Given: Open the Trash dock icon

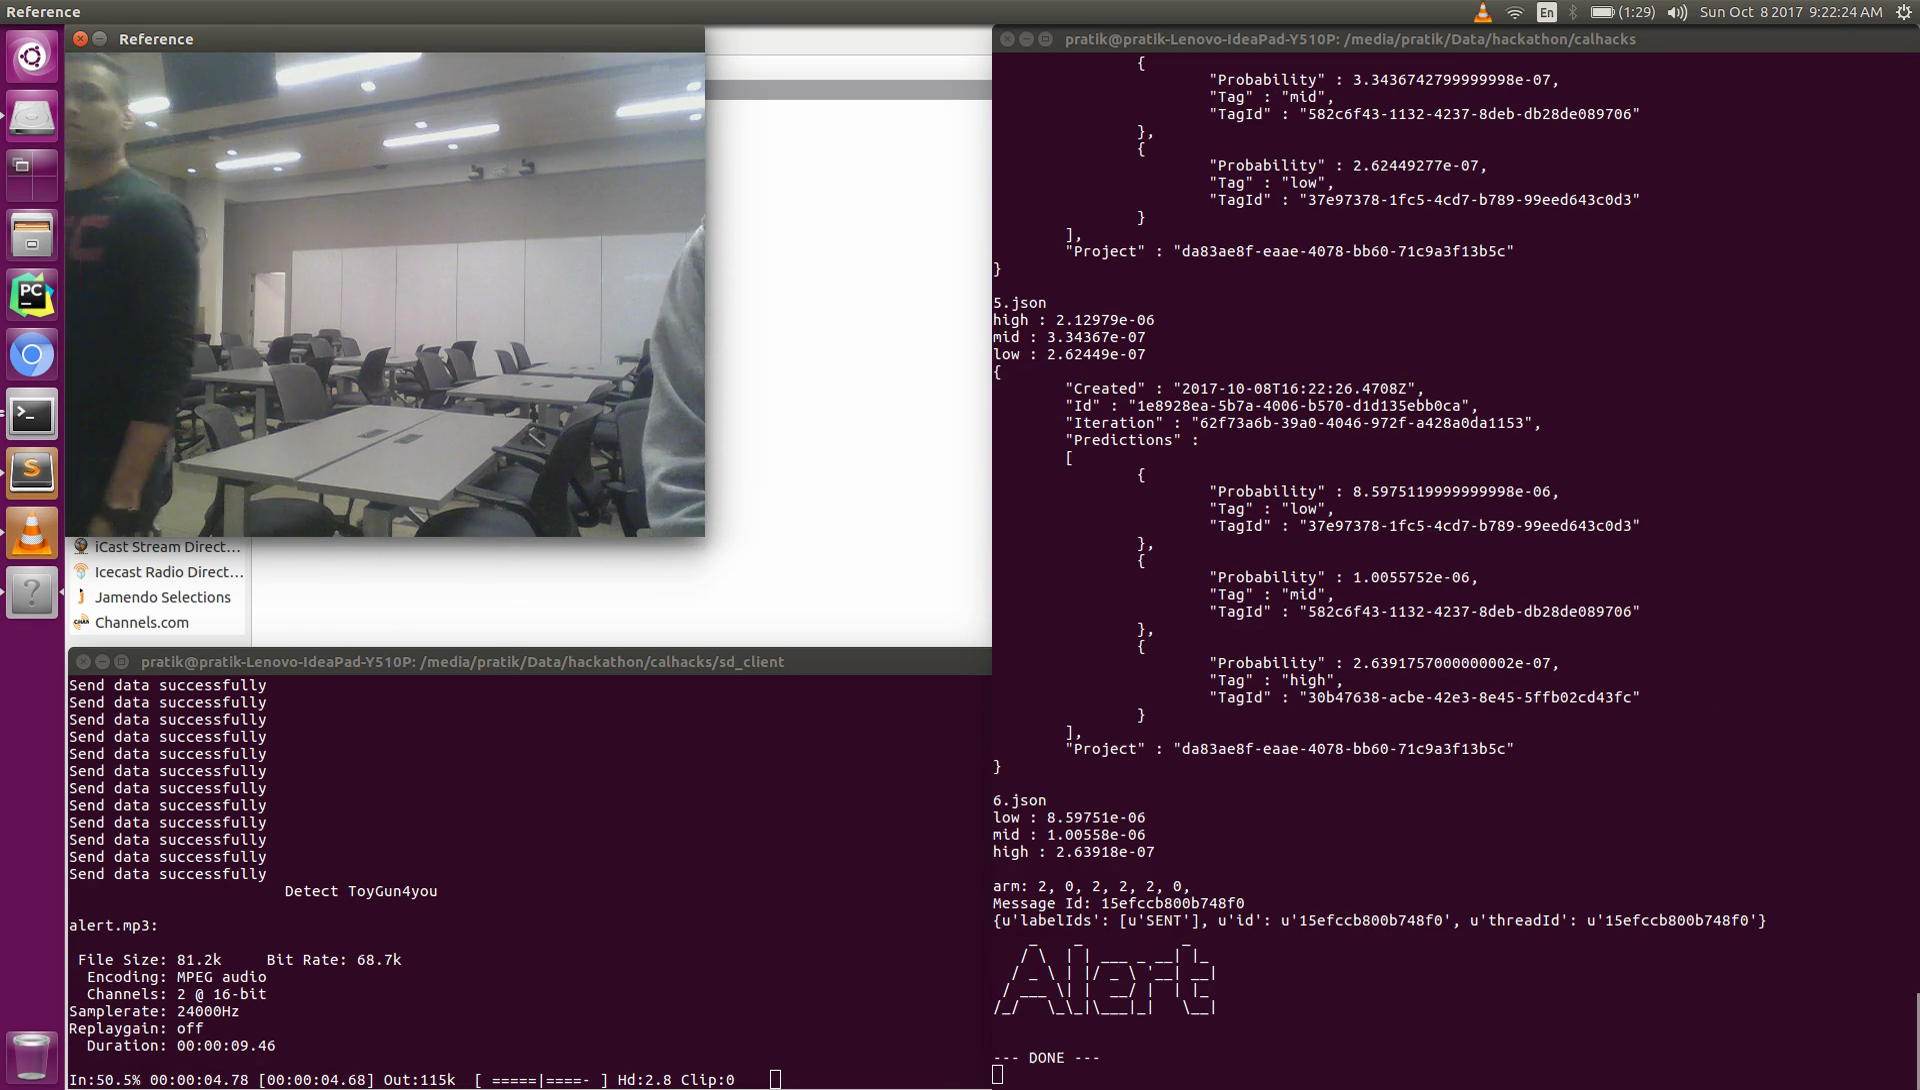Looking at the screenshot, I should click(x=32, y=1056).
